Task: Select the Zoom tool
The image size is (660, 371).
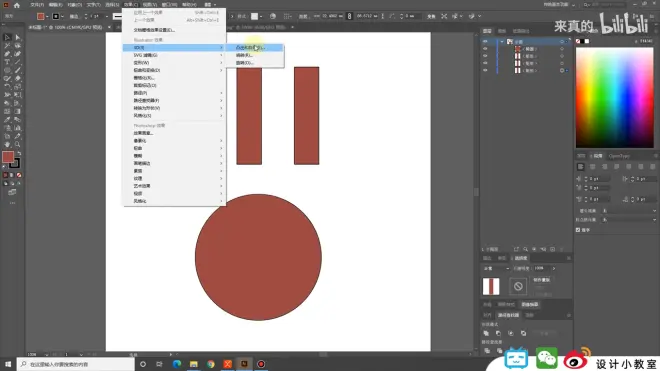Action: 17,144
